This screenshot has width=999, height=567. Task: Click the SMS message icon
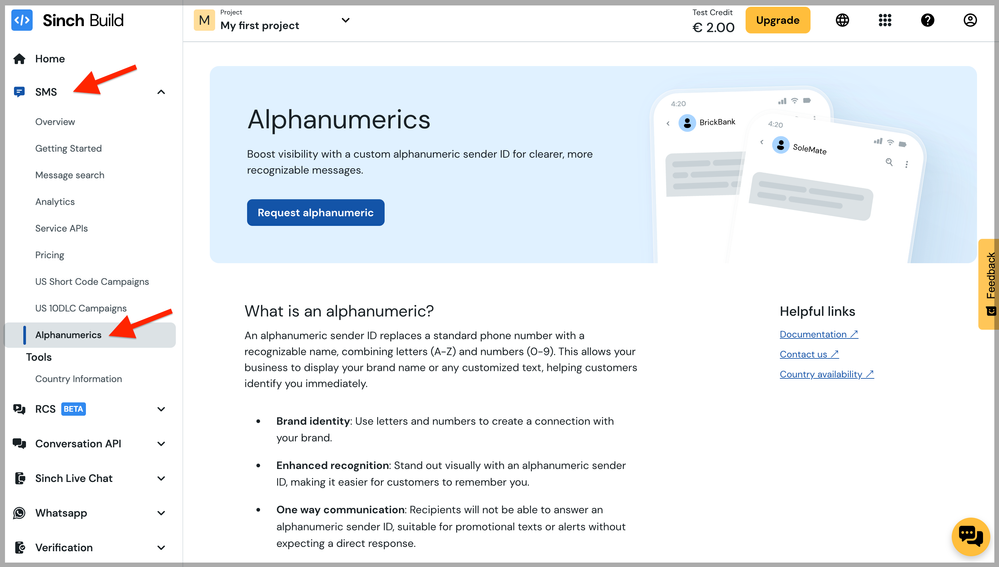pyautogui.click(x=19, y=92)
